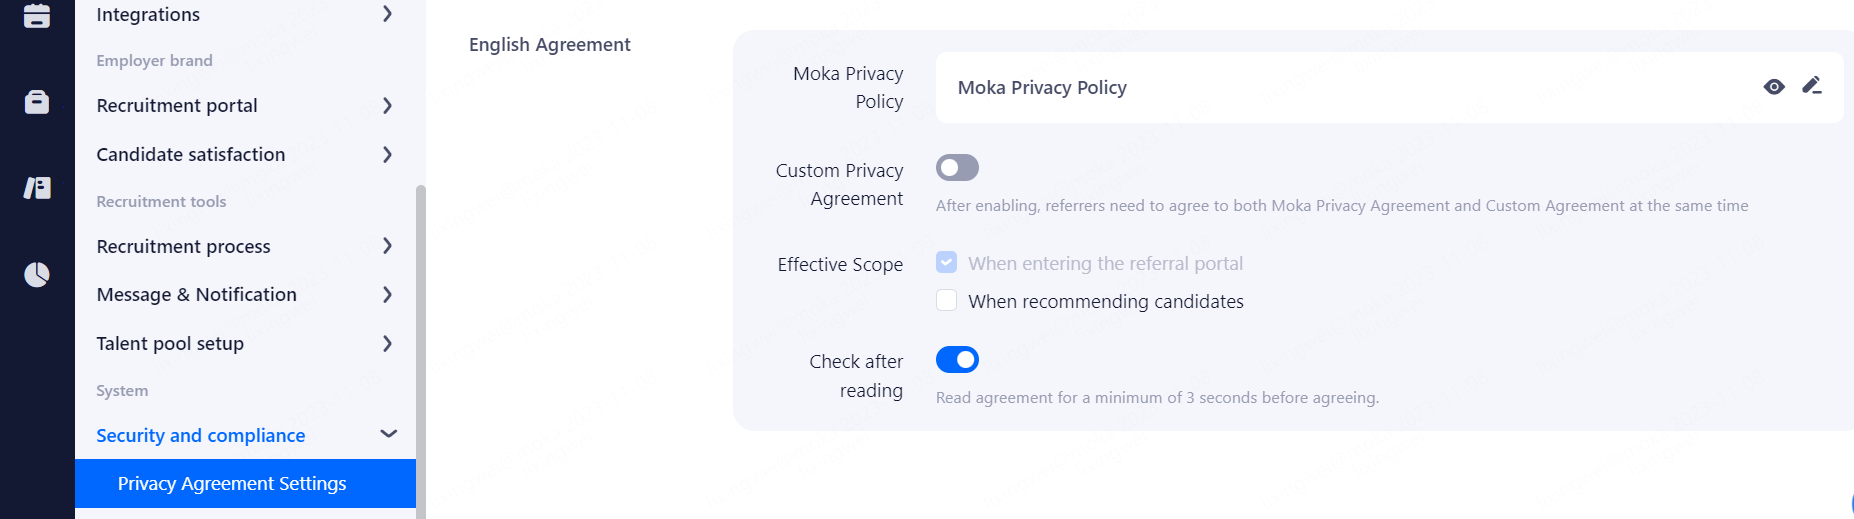
Task: Open the Recruitment process menu item
Action: [x=184, y=246]
